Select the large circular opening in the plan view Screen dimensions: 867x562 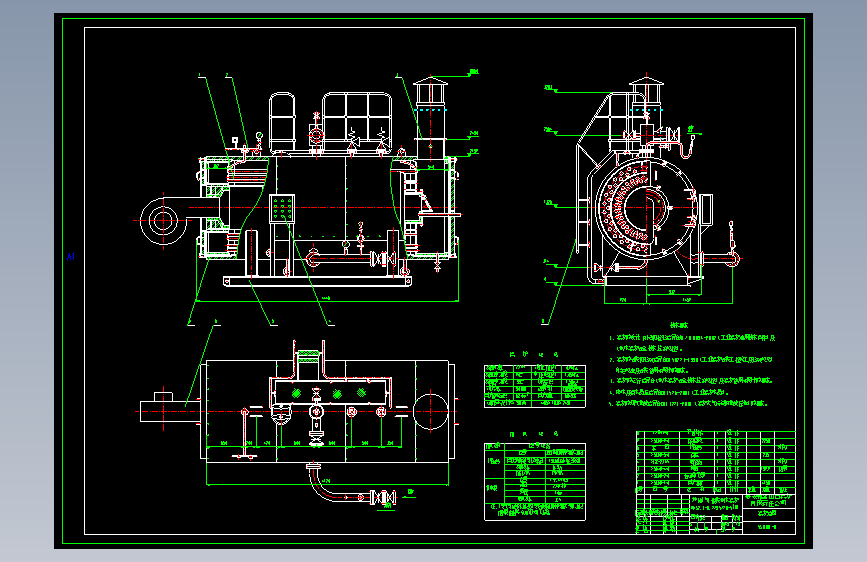pos(430,411)
